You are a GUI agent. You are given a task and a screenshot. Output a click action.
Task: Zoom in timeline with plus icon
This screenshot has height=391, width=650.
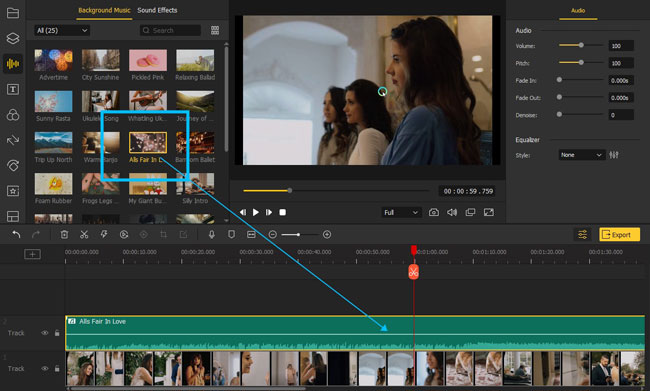327,235
